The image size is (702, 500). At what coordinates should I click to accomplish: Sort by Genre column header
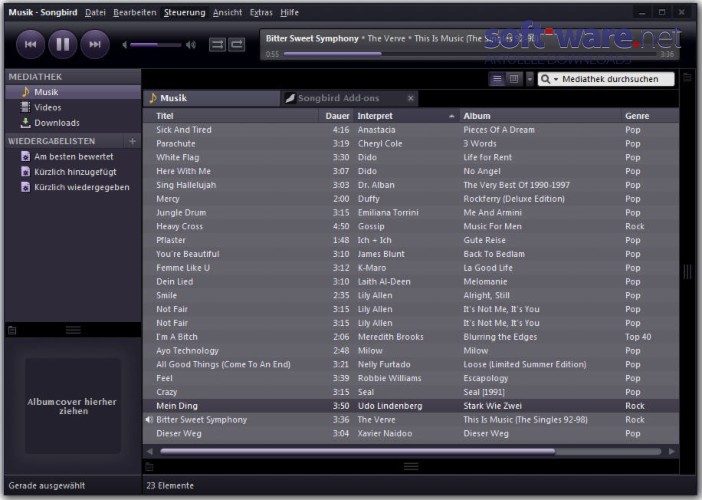tap(650, 116)
